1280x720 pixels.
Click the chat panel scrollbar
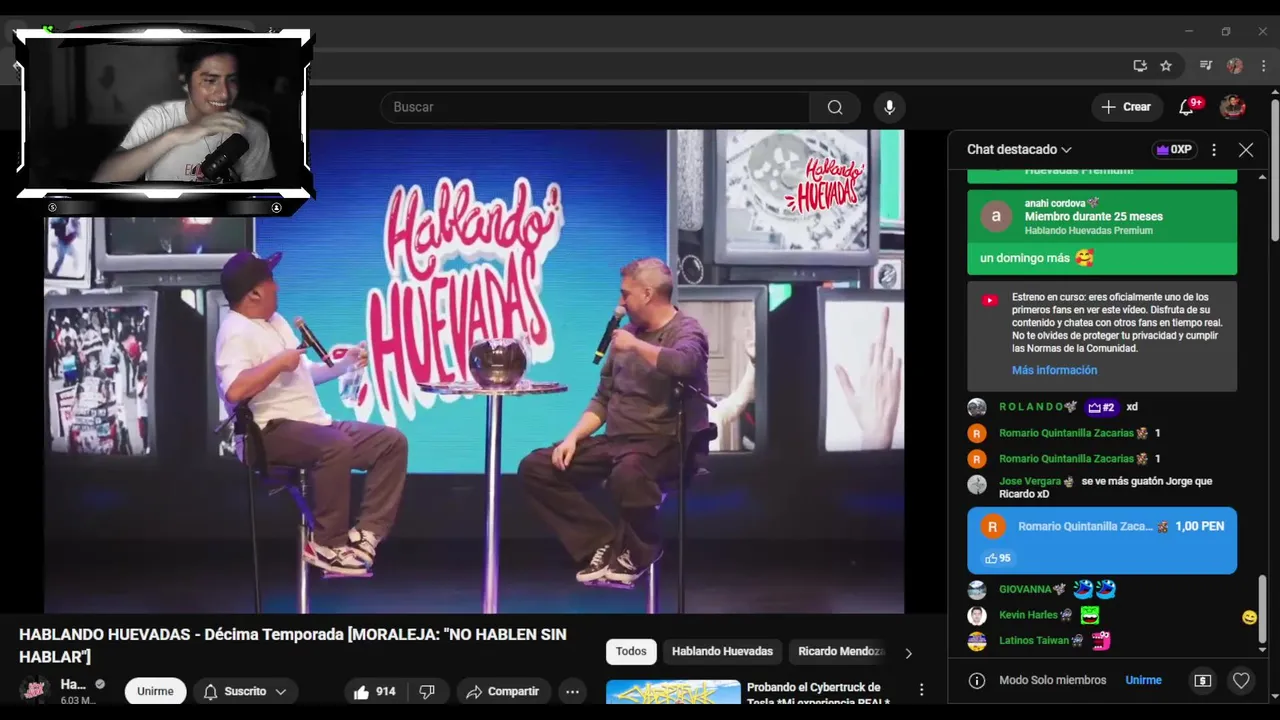[1262, 610]
